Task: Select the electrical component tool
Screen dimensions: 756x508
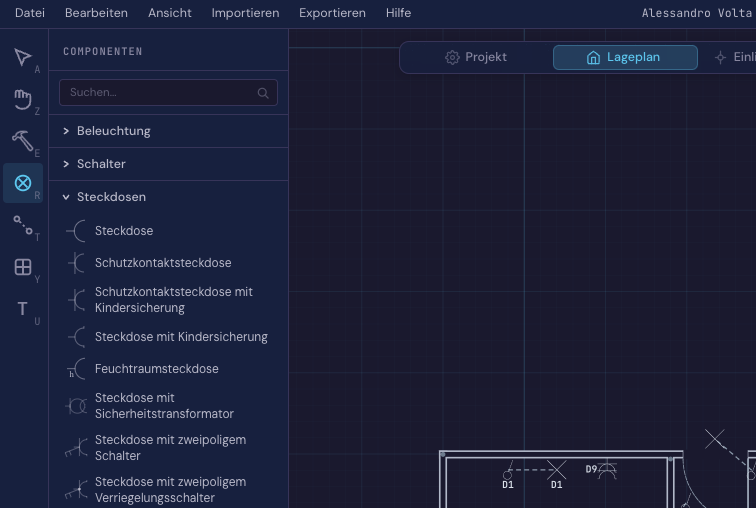Action: [x=23, y=183]
